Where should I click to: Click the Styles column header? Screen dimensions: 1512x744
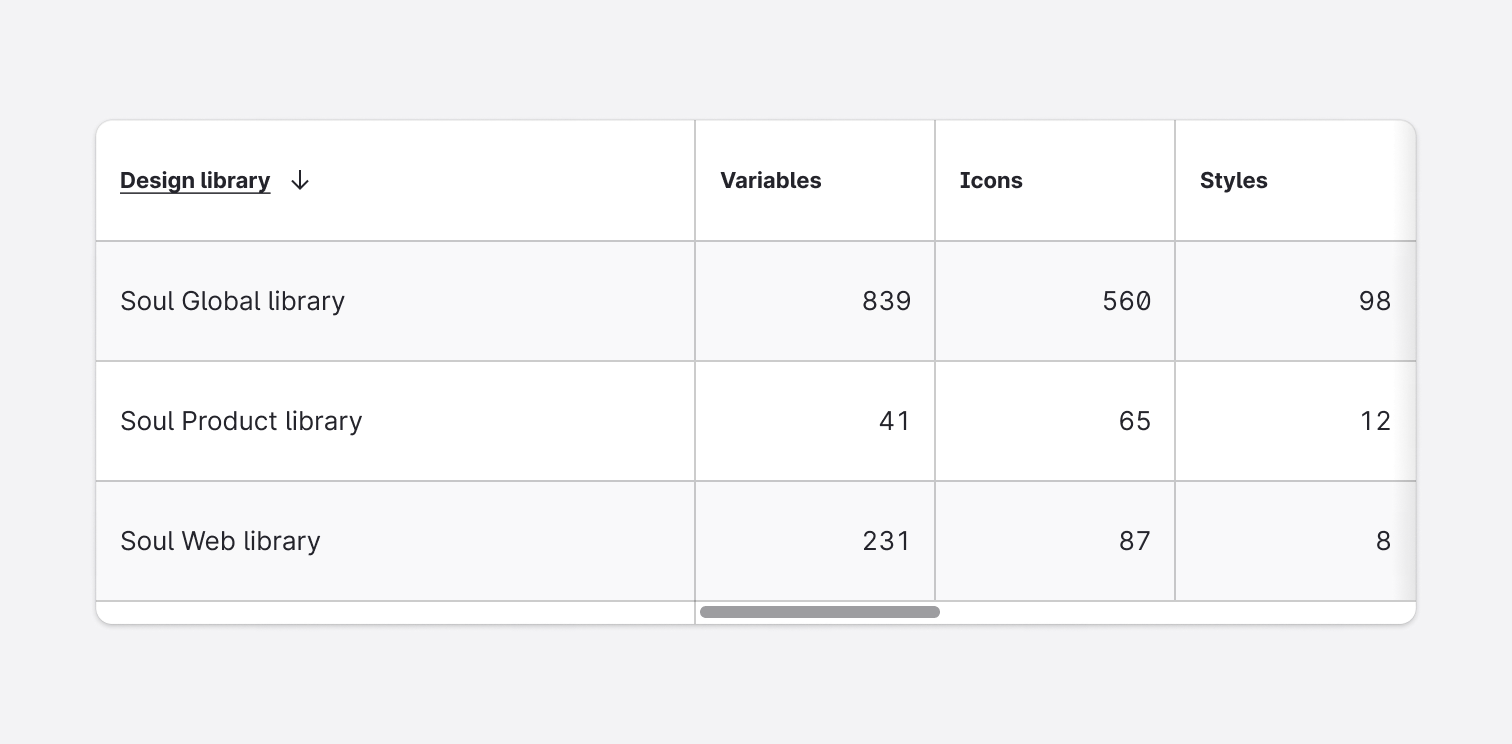[x=1233, y=180]
